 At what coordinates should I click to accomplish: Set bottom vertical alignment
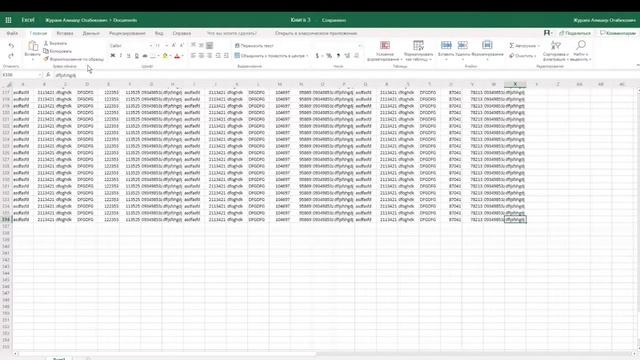209,45
